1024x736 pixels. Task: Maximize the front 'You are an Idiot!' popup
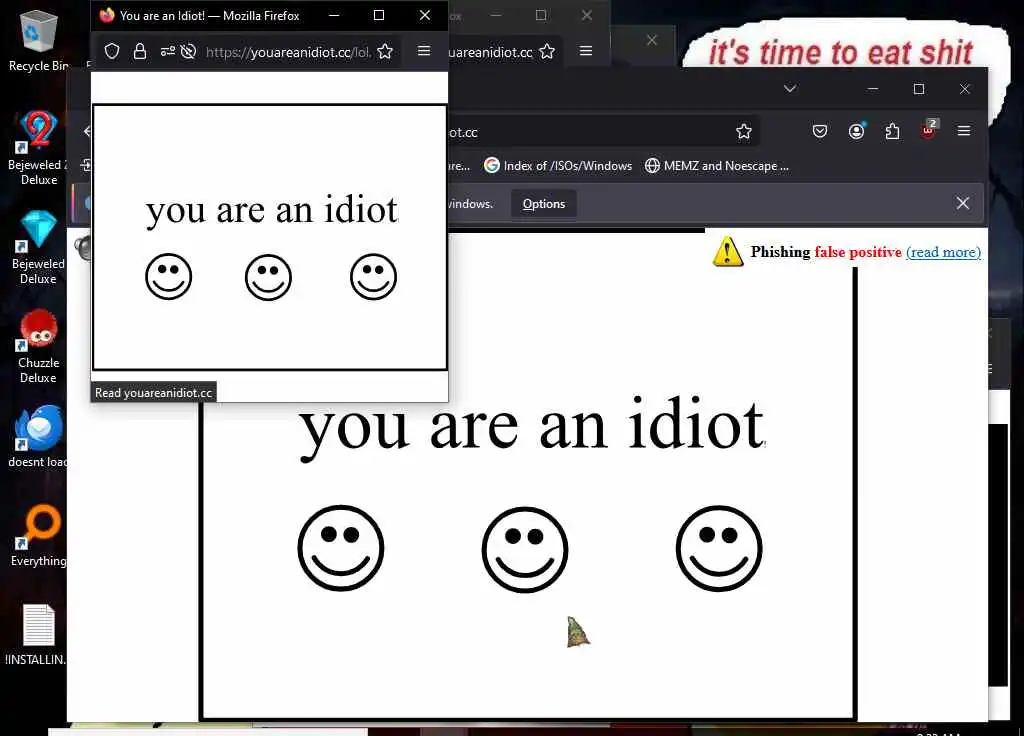(379, 15)
